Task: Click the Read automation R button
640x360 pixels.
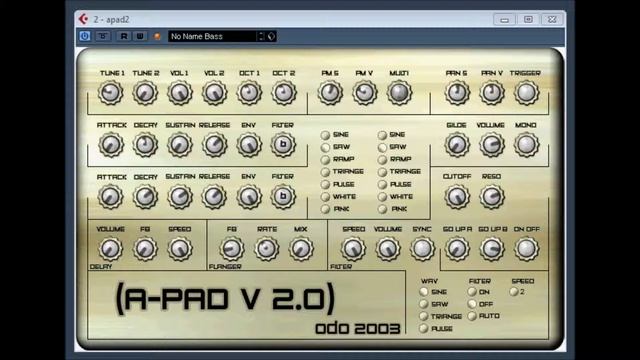Action: click(x=123, y=36)
